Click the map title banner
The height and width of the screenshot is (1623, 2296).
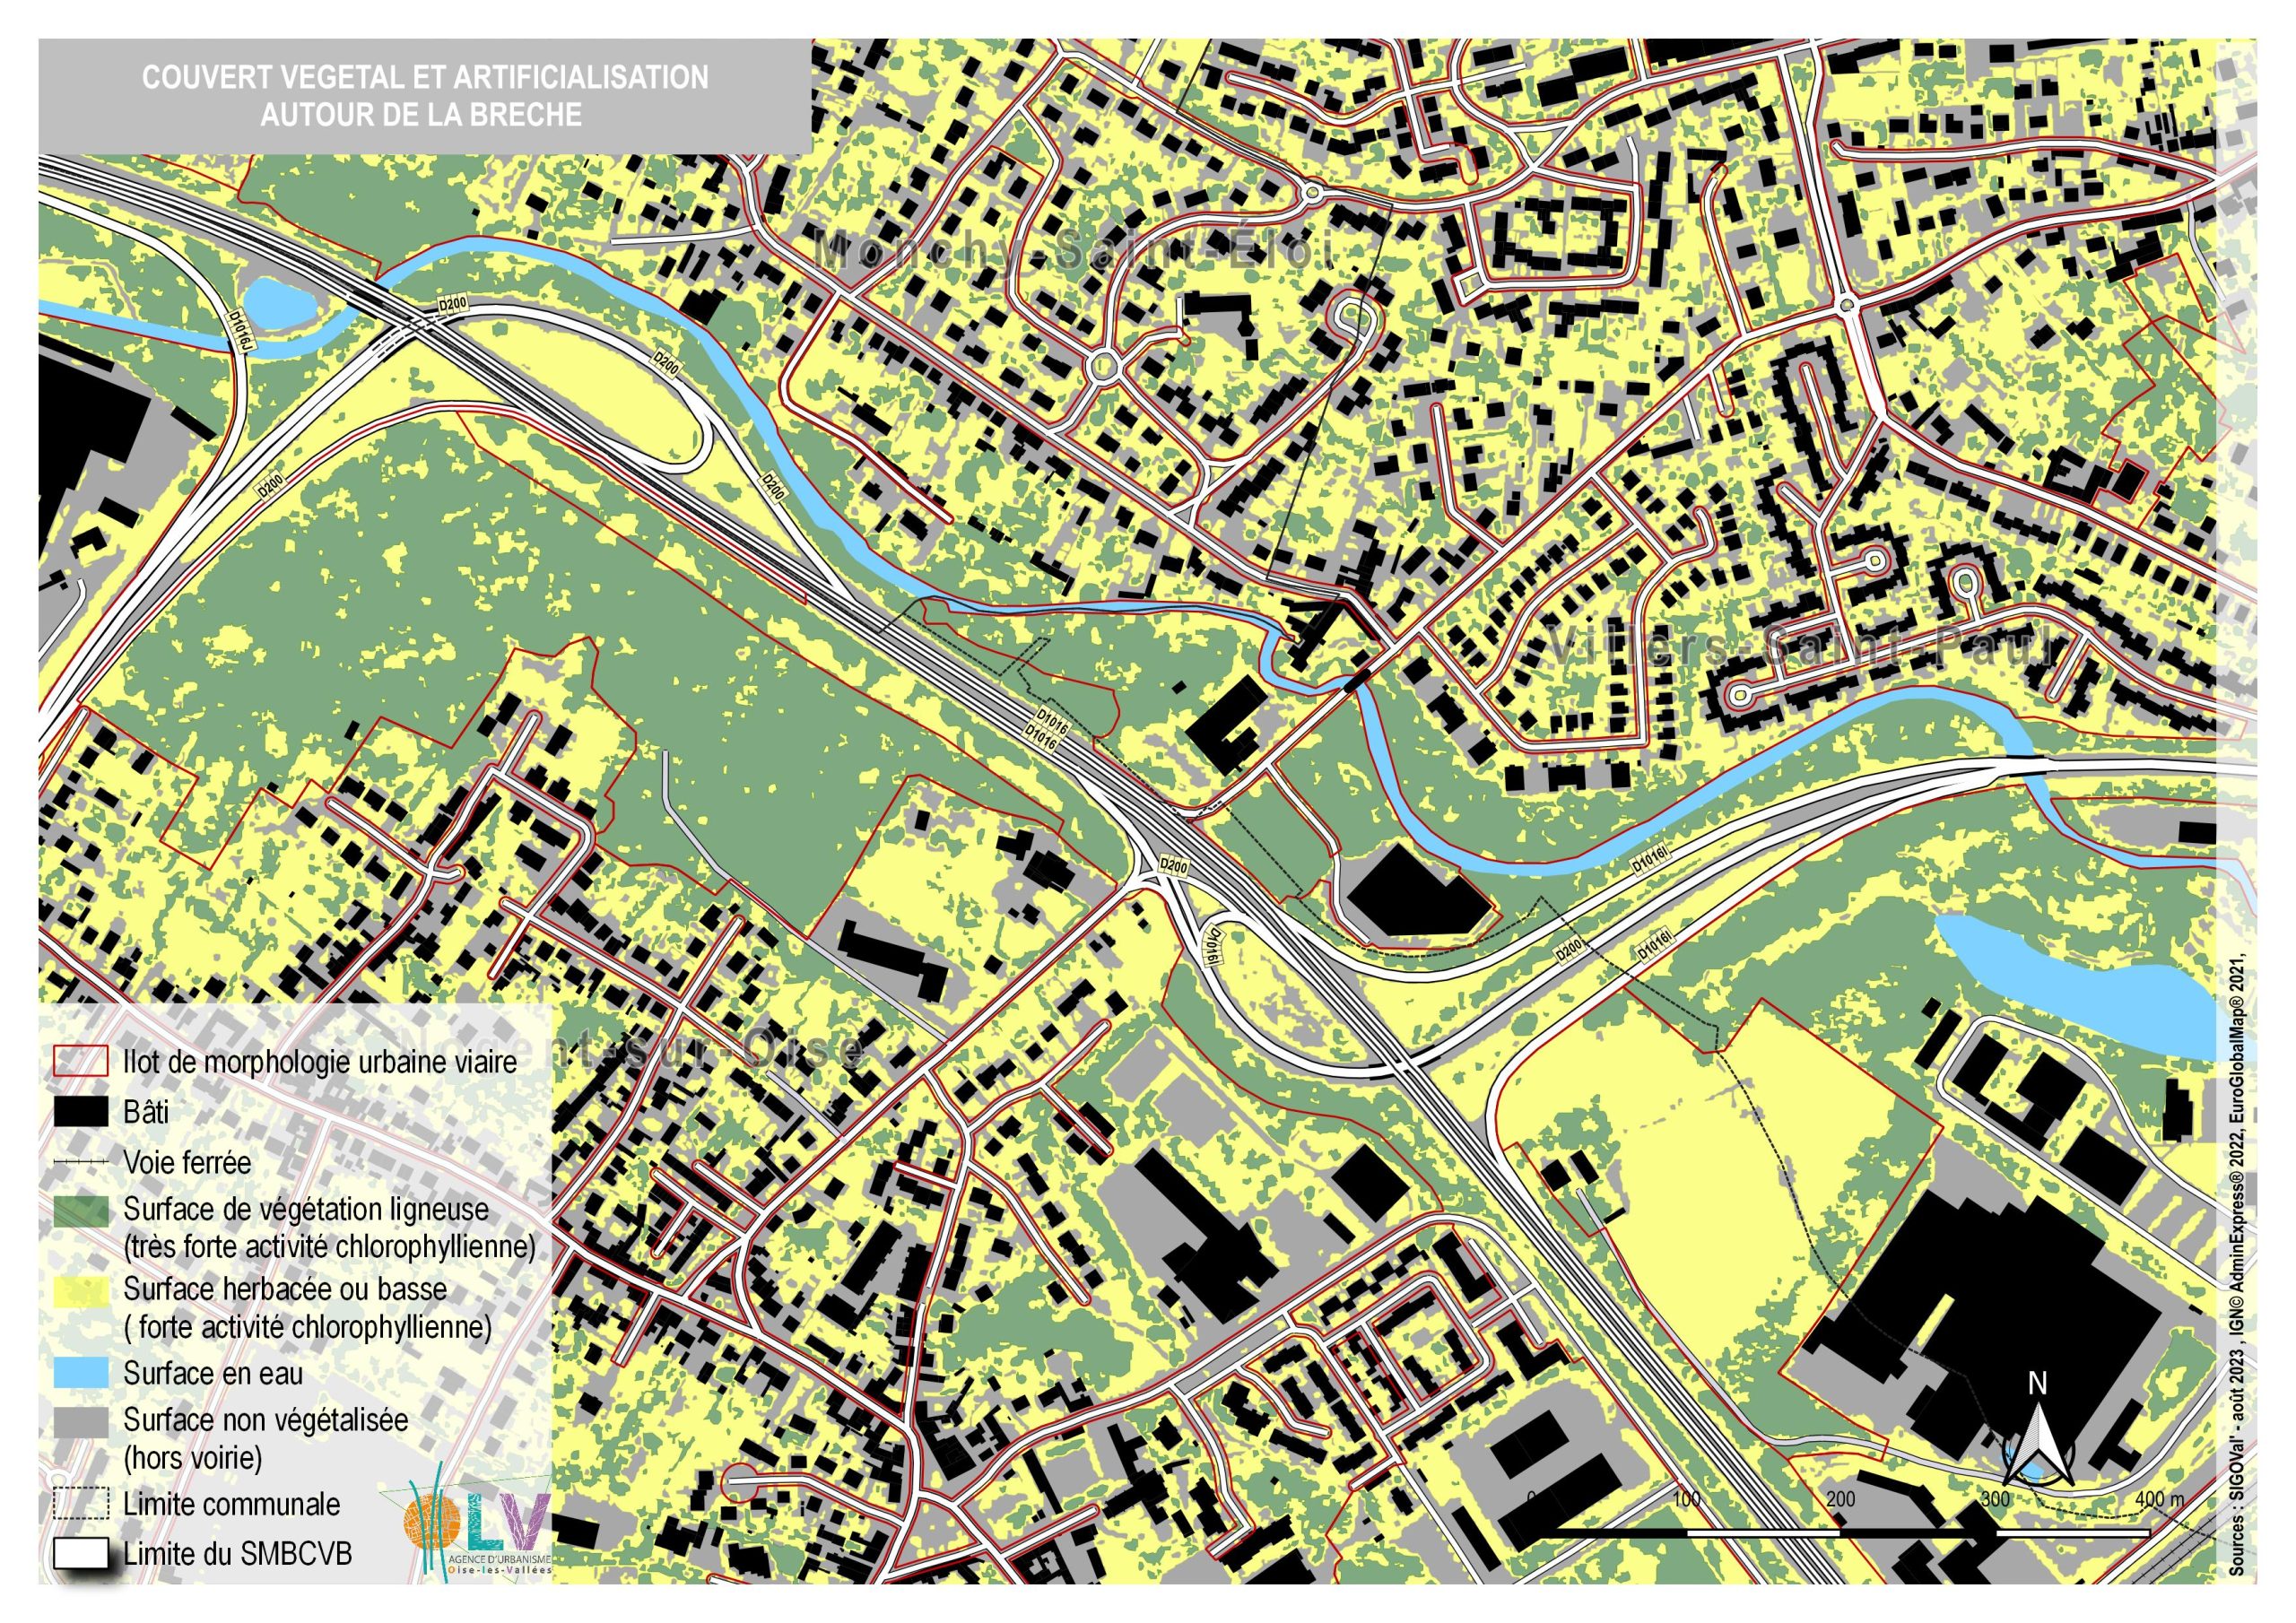[x=424, y=96]
